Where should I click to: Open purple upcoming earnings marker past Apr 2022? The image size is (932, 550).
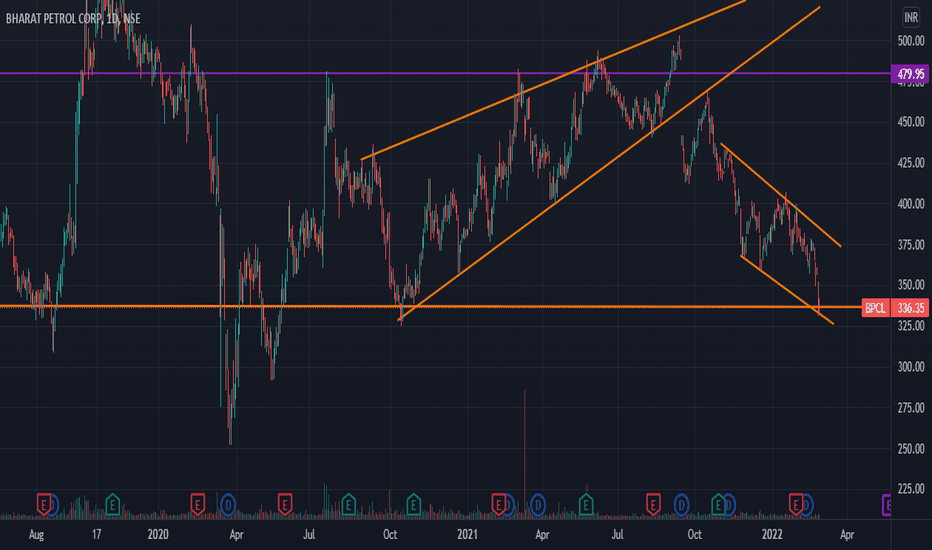[886, 505]
